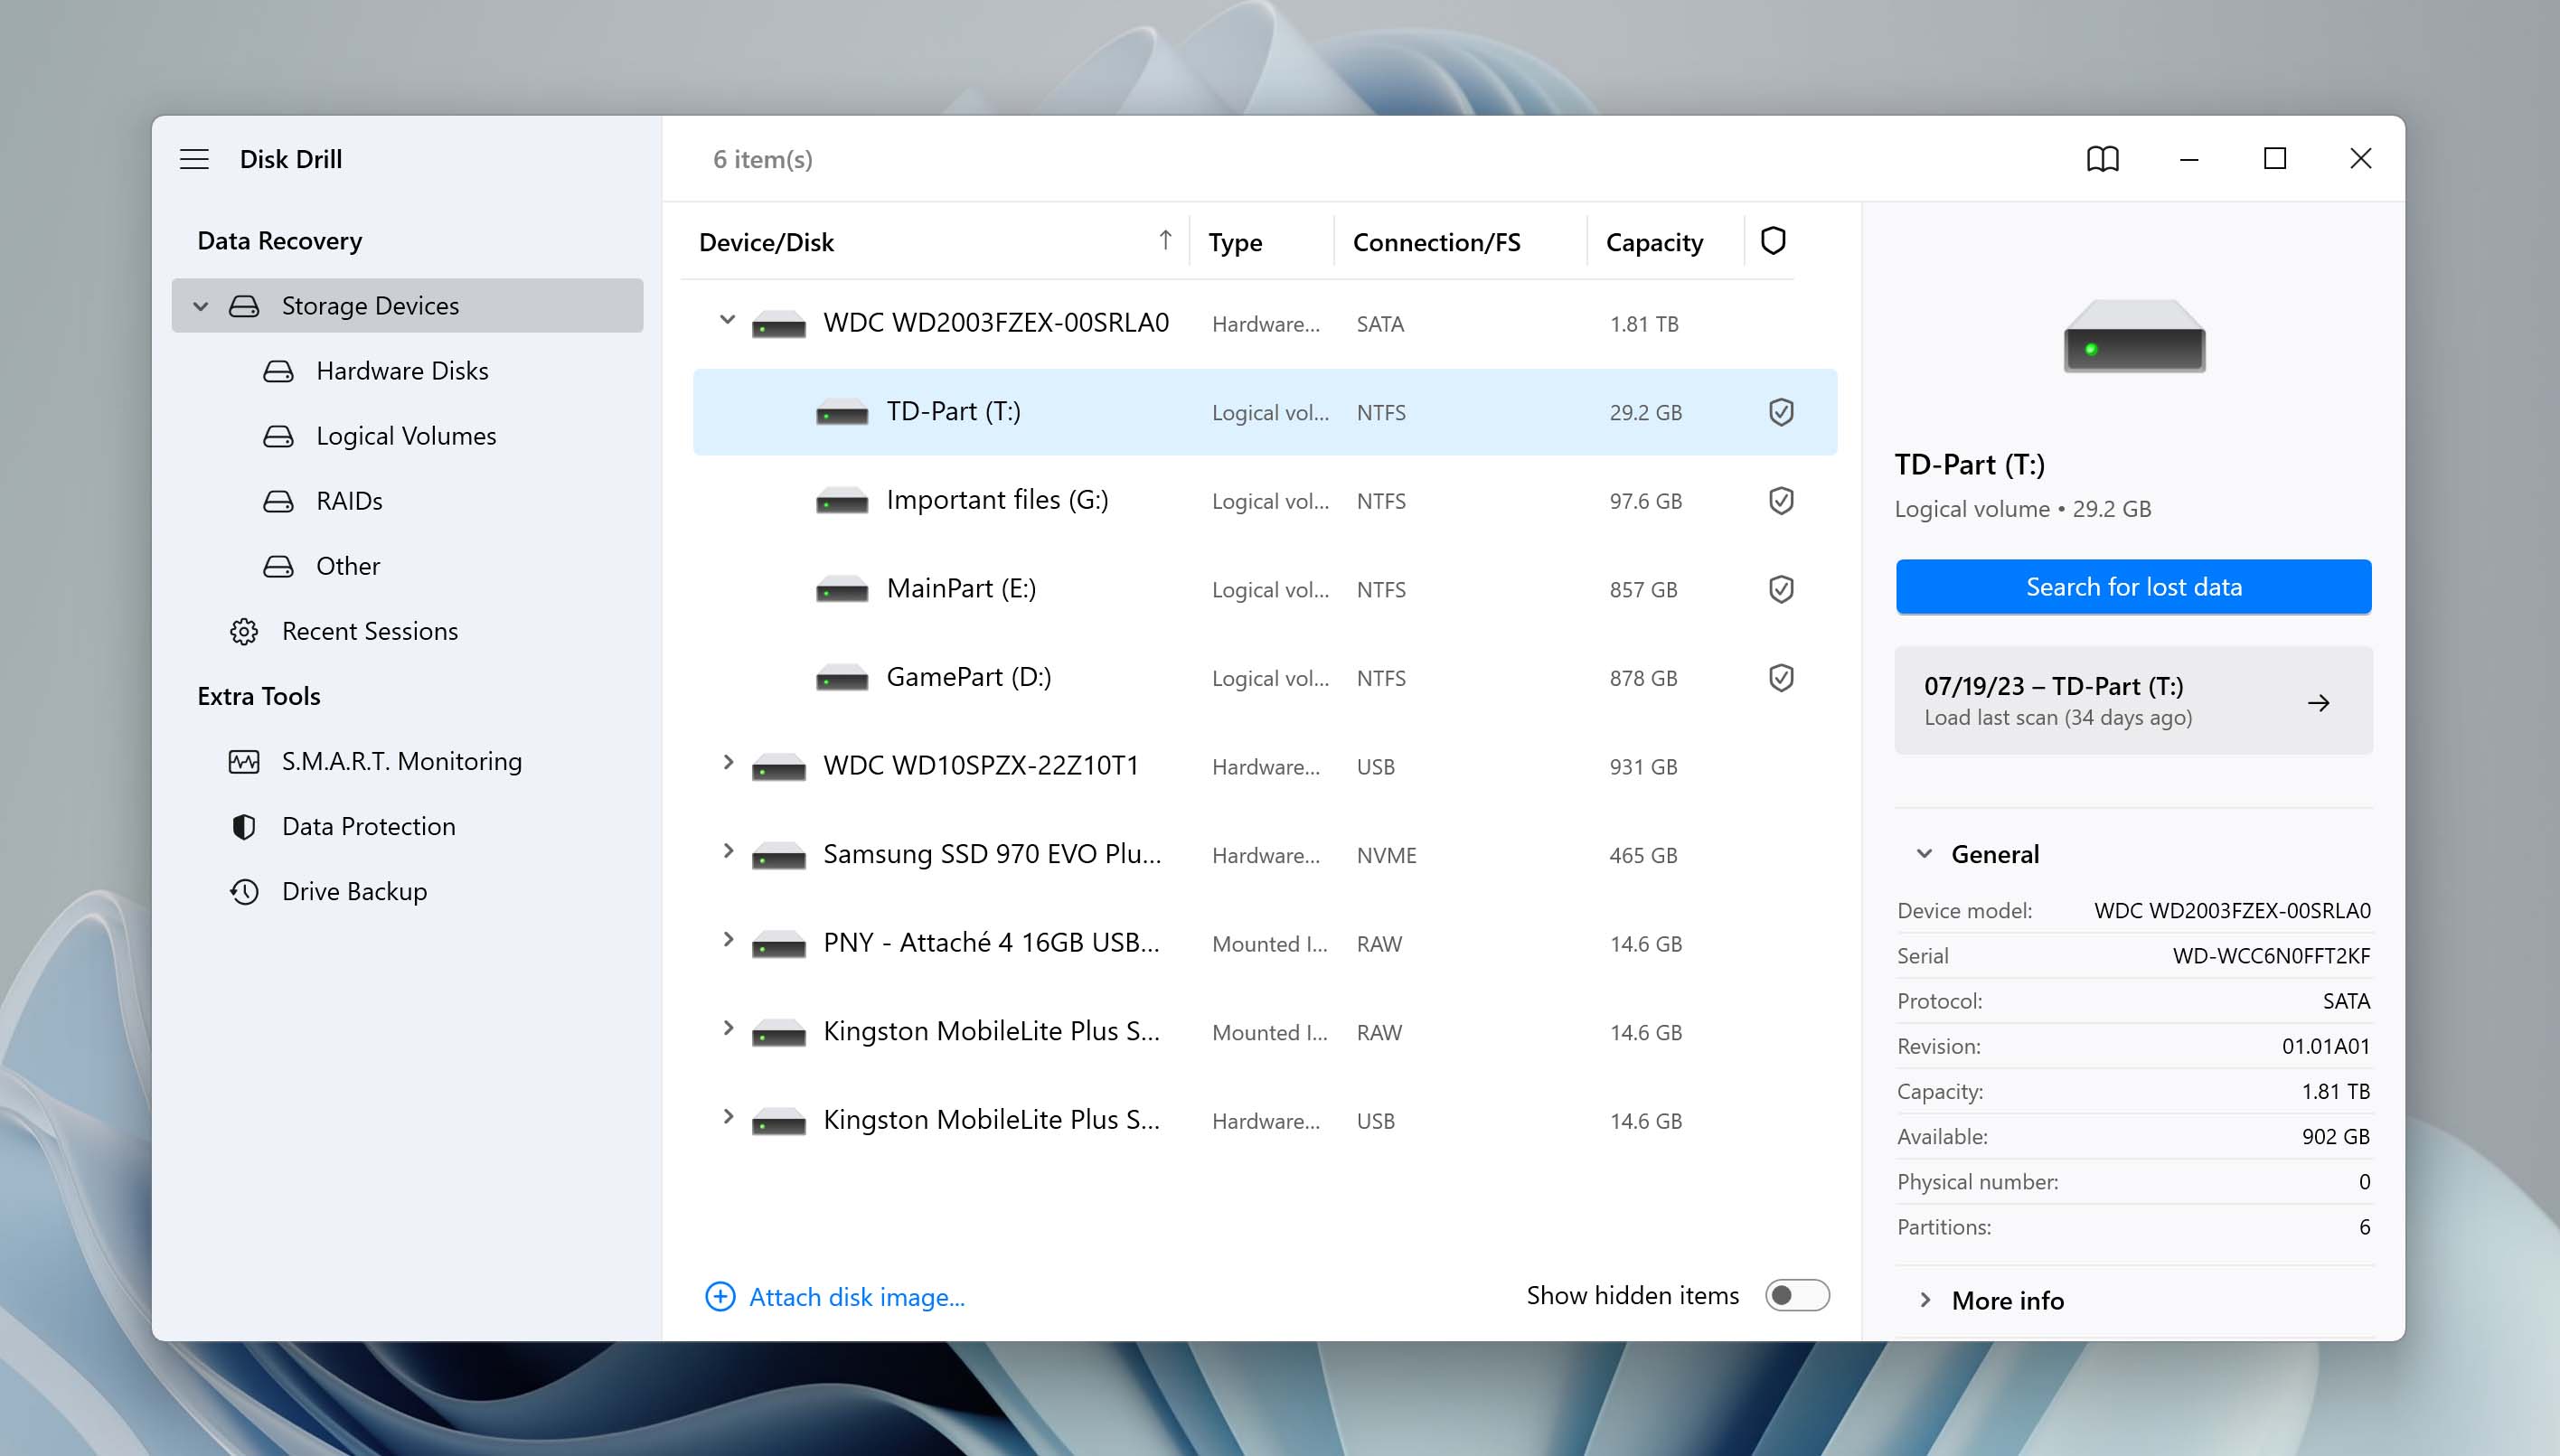Toggle the Show hidden items switch
Image resolution: width=2560 pixels, height=1456 pixels.
pyautogui.click(x=1797, y=1296)
